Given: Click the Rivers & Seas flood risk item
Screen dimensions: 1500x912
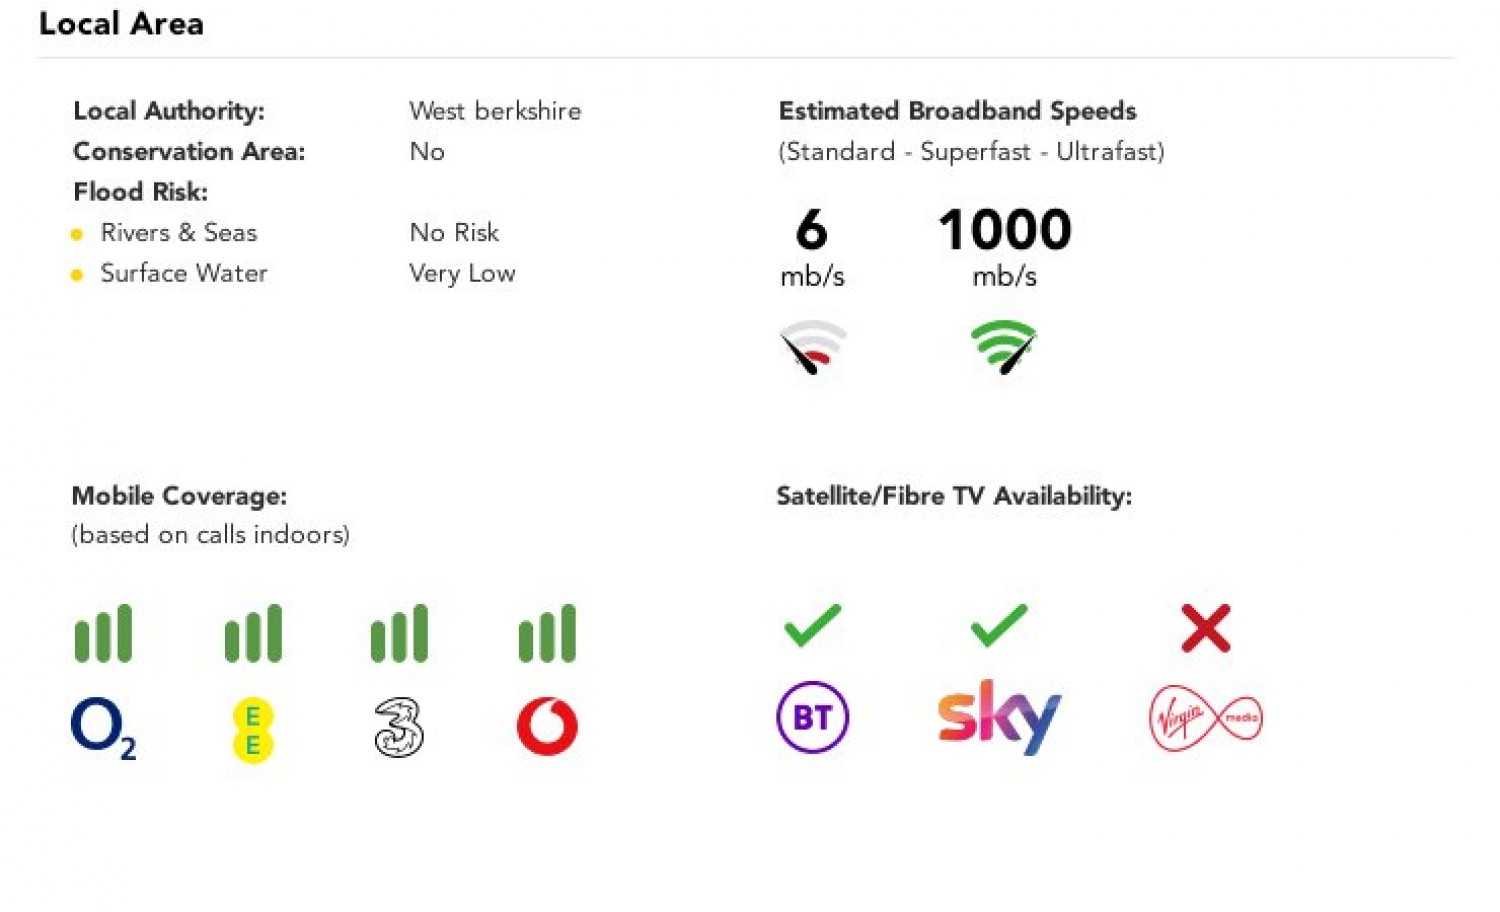Looking at the screenshot, I should click(x=179, y=233).
